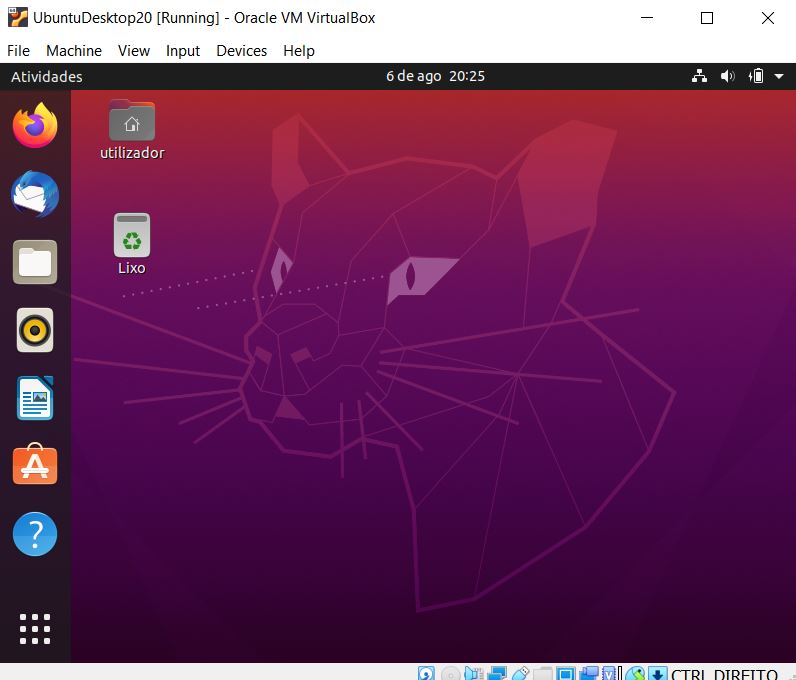The image size is (796, 680).
Task: Click the shared folders status icon
Action: pyautogui.click(x=543, y=673)
